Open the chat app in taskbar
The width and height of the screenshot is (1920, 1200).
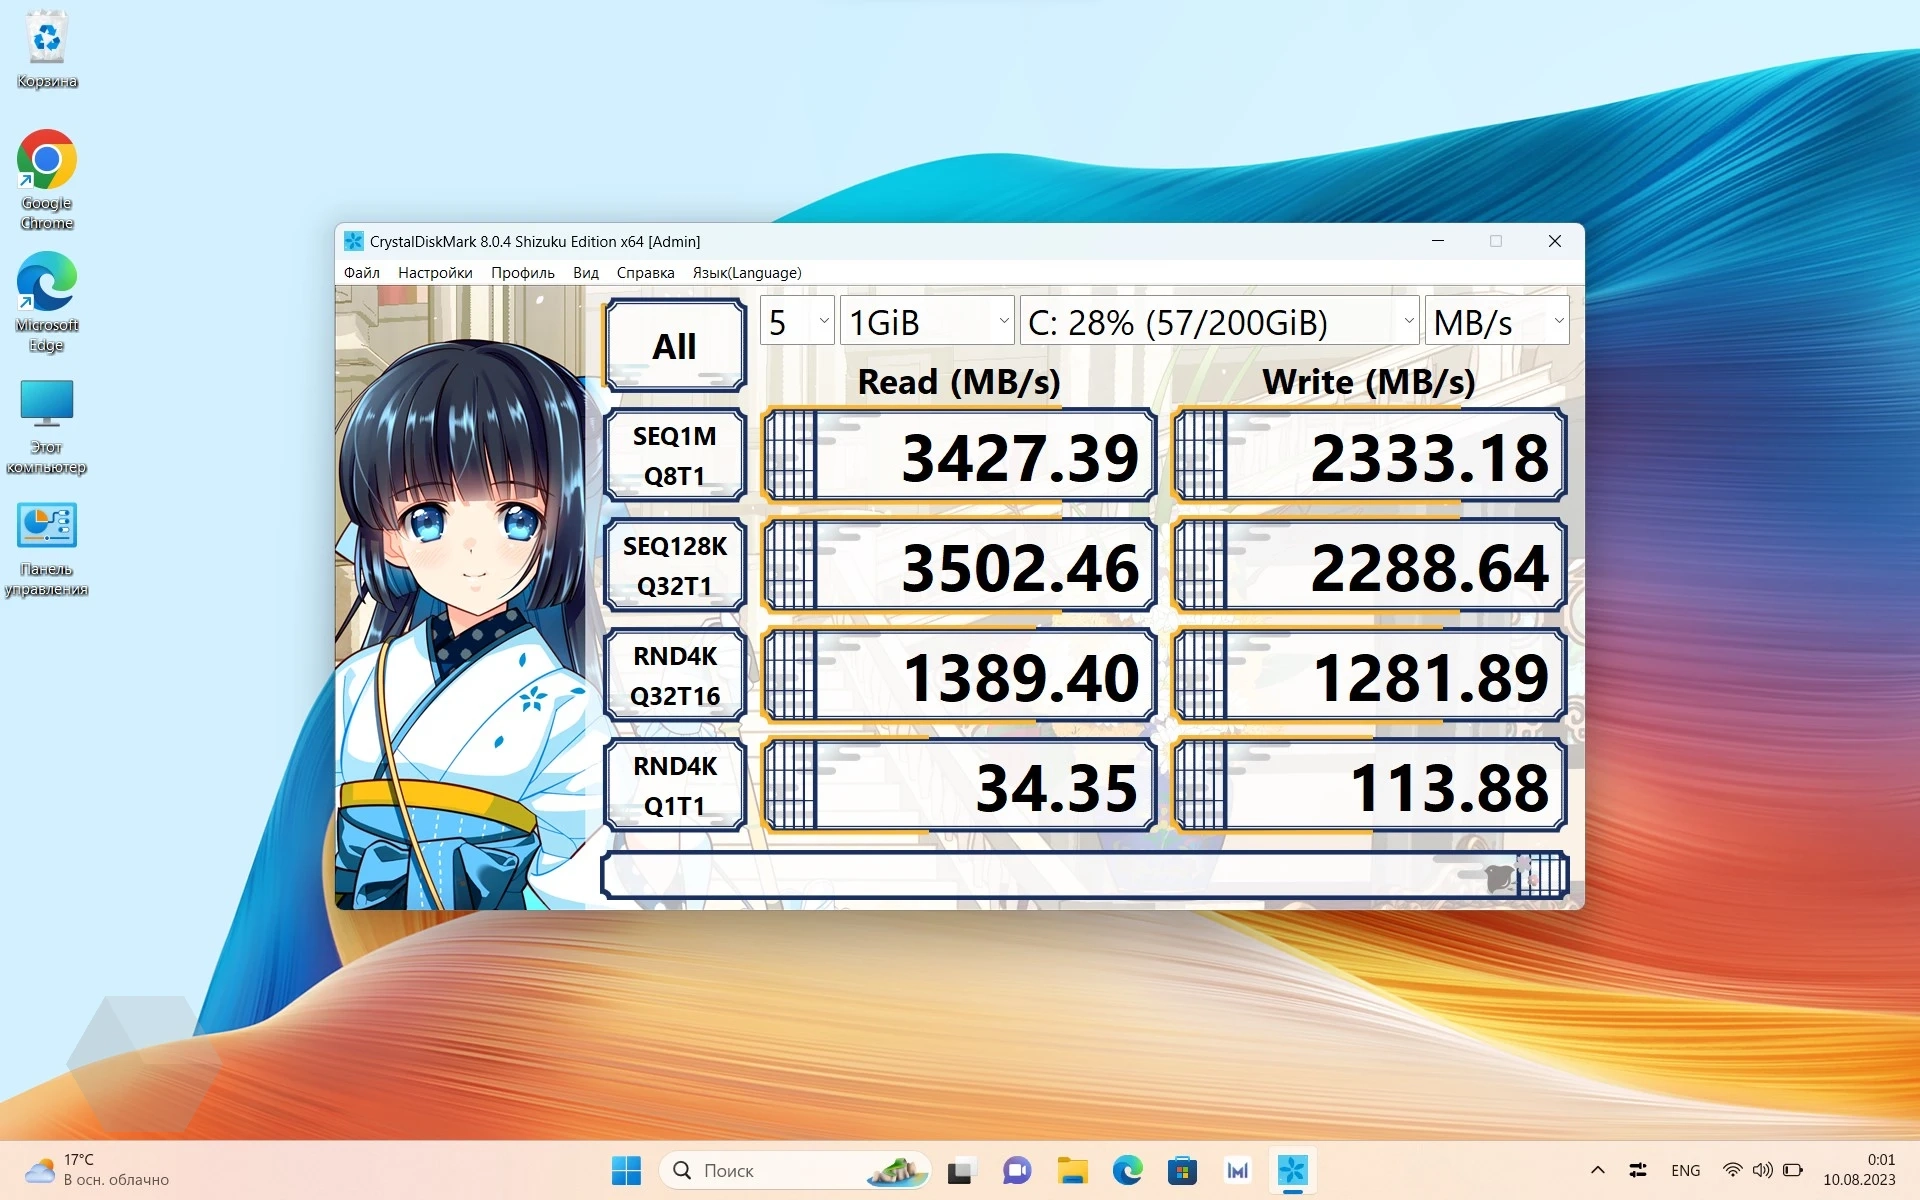pyautogui.click(x=1017, y=1170)
